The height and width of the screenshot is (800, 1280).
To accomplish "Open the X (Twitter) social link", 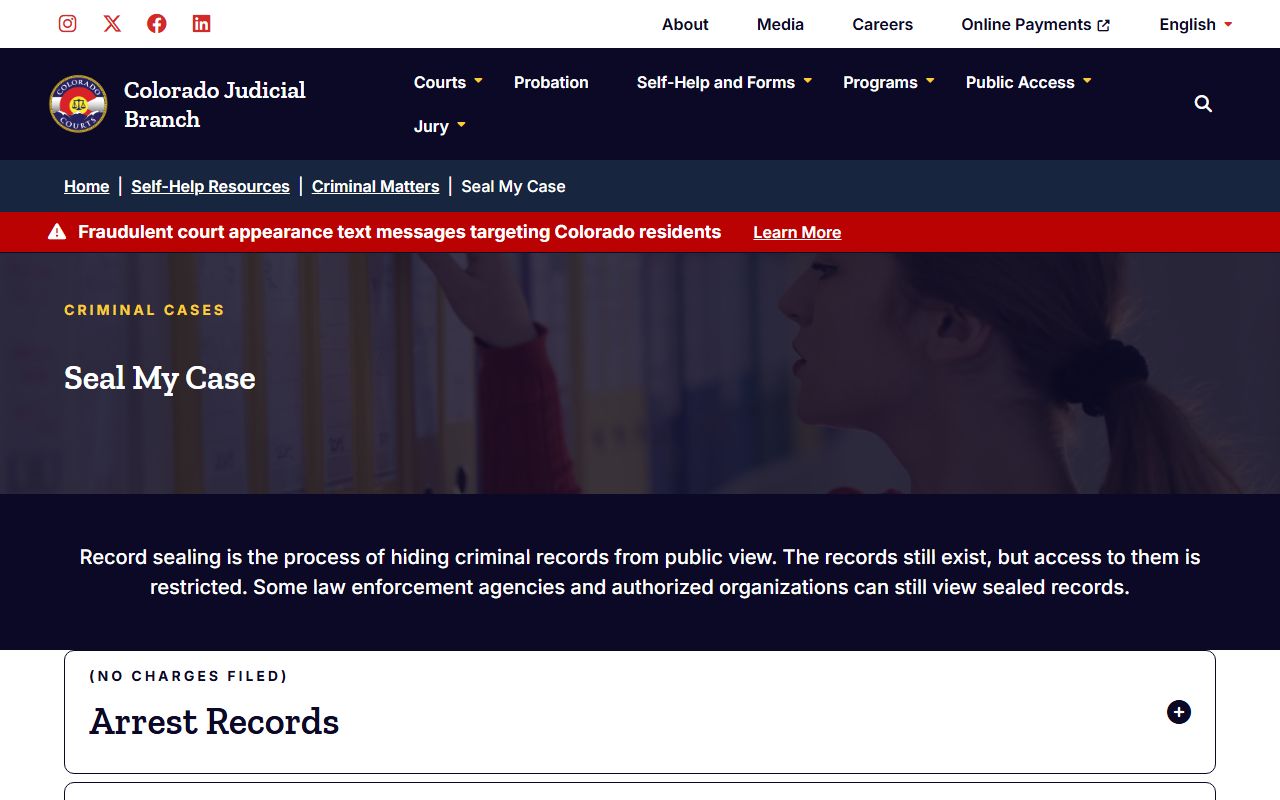I will click(x=112, y=24).
